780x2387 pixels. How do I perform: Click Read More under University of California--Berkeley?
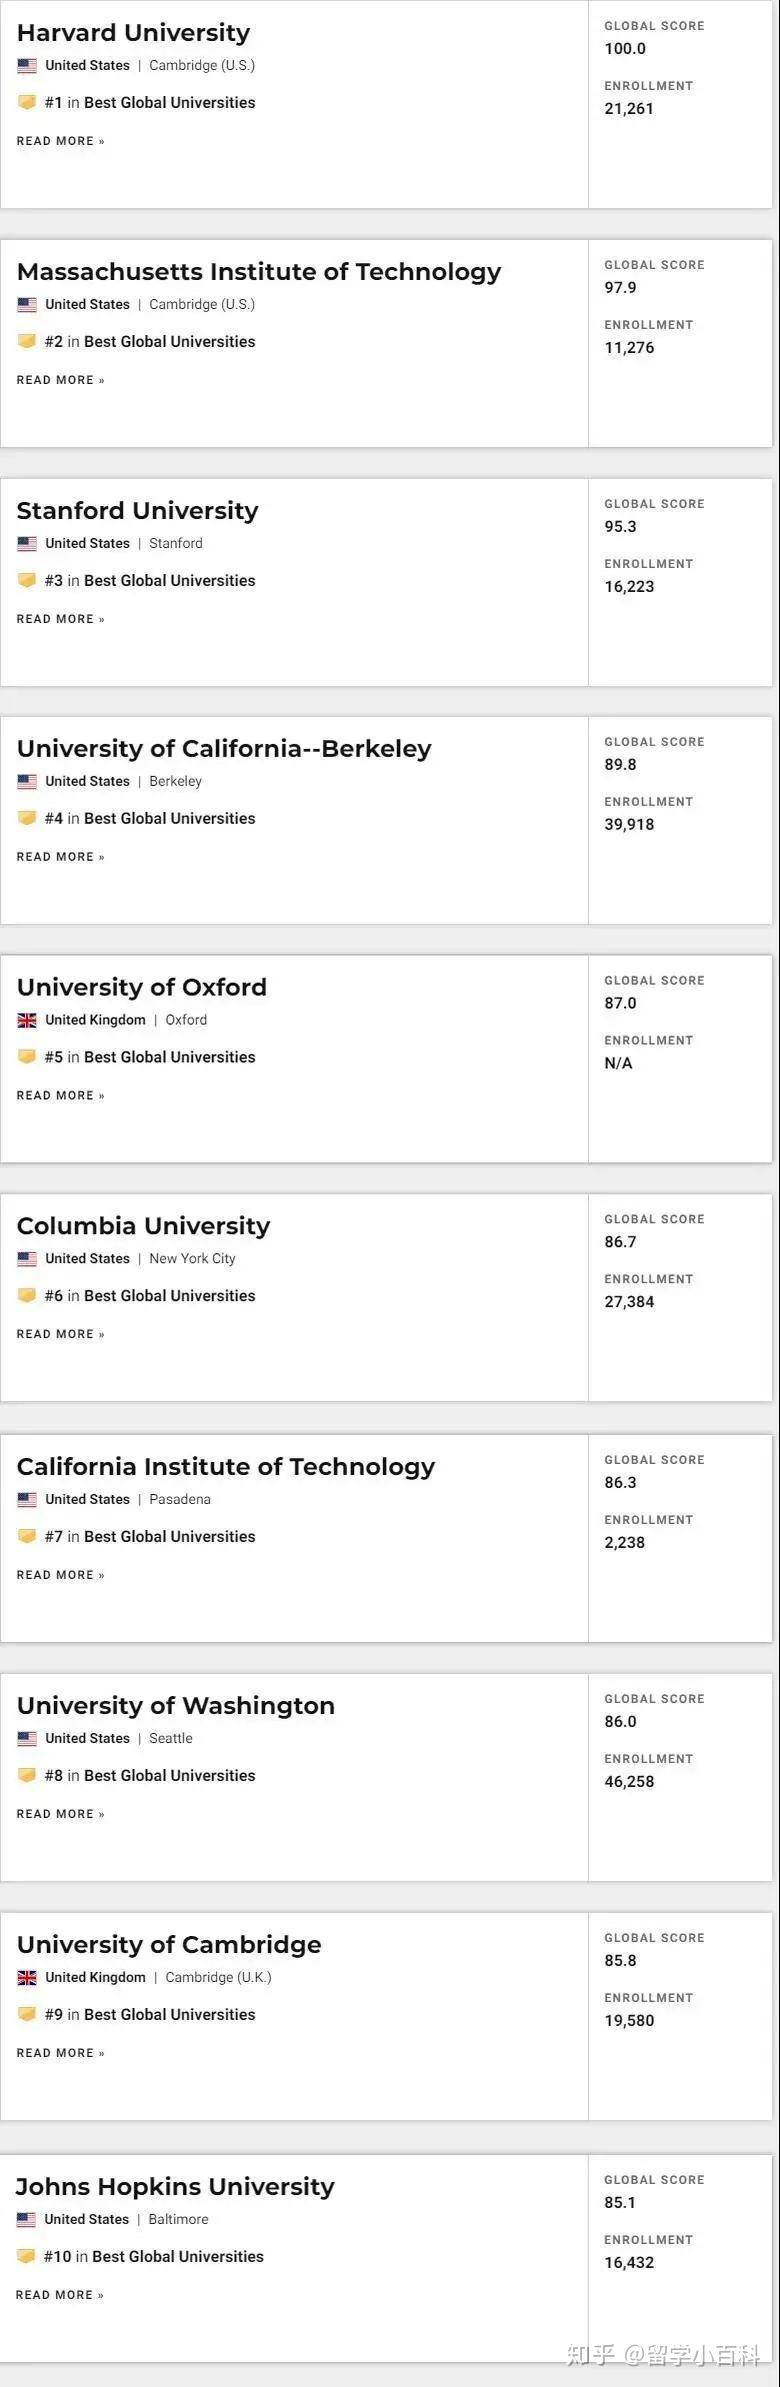60,857
